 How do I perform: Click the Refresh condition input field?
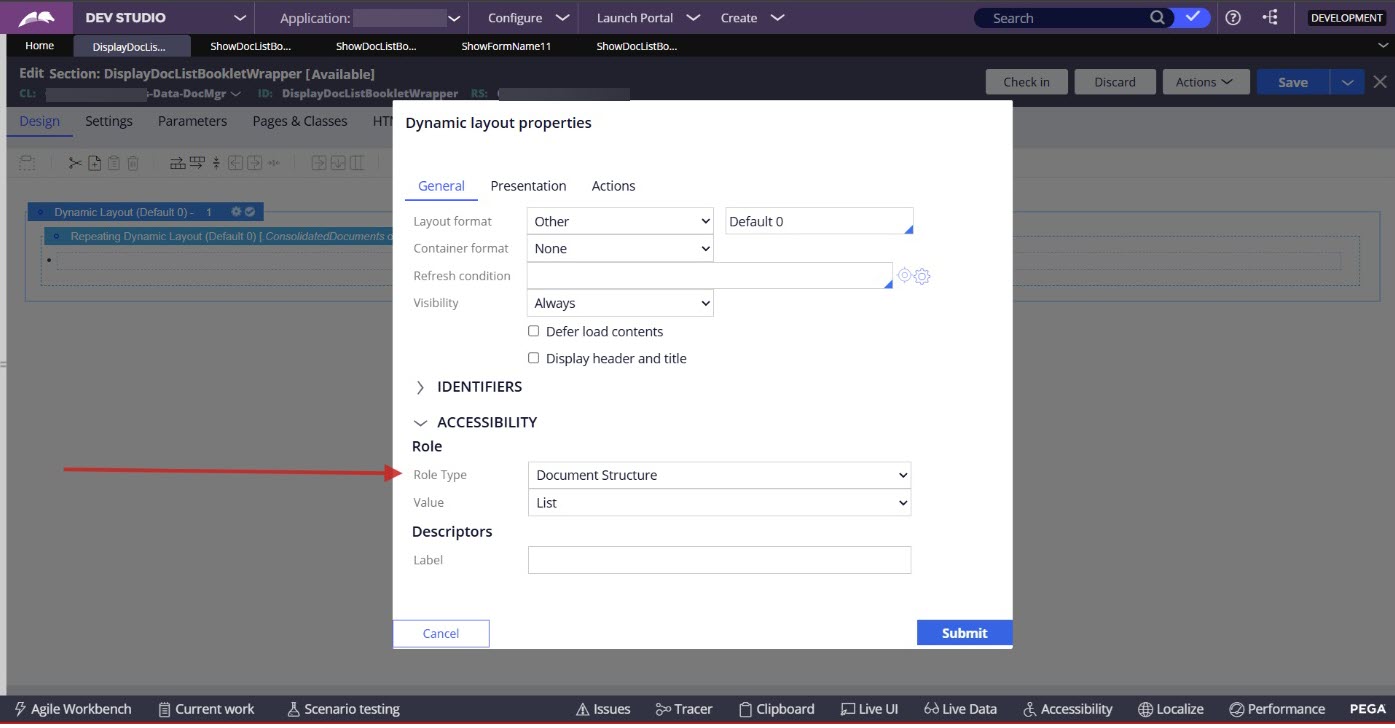click(709, 276)
